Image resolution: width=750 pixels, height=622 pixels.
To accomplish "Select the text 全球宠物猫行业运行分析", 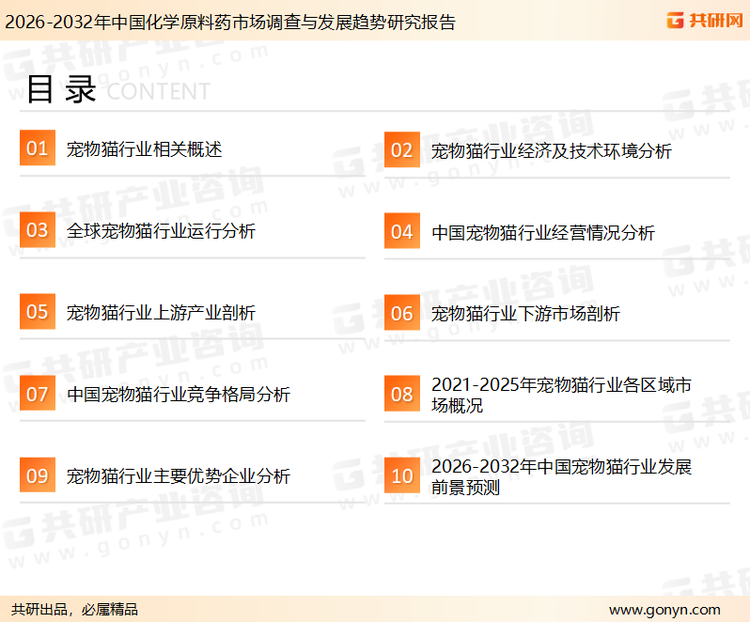I will coord(161,231).
